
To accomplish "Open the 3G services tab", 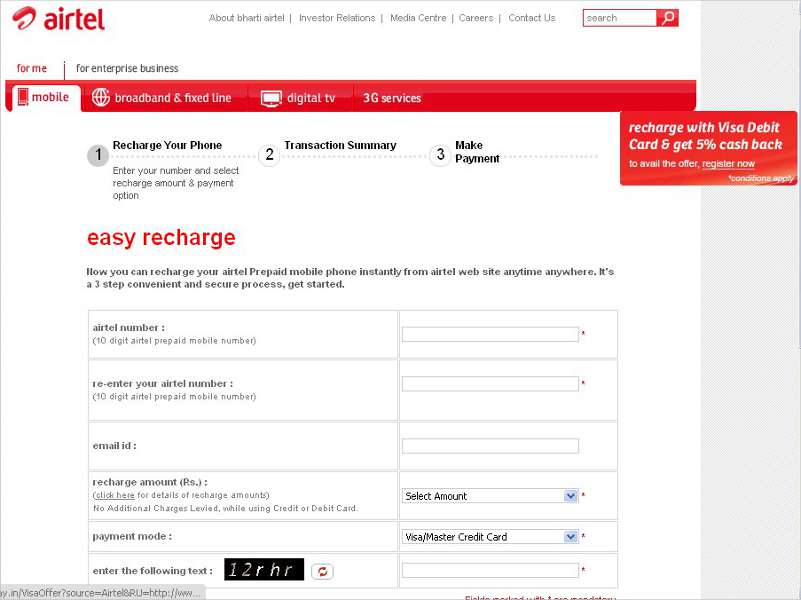I will click(392, 98).
